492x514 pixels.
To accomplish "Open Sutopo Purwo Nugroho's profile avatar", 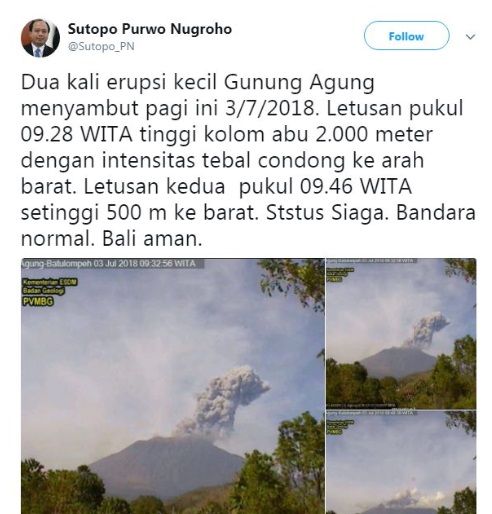I will pyautogui.click(x=40, y=38).
